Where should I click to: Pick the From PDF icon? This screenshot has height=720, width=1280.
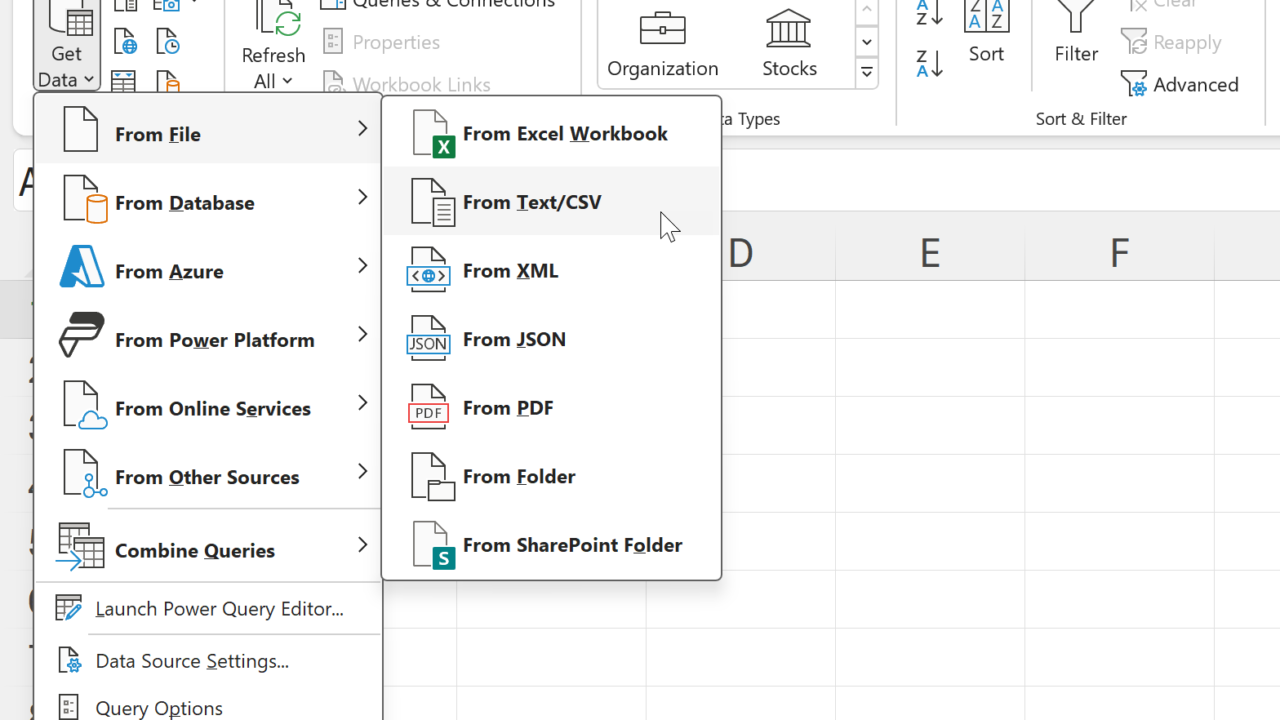[428, 408]
